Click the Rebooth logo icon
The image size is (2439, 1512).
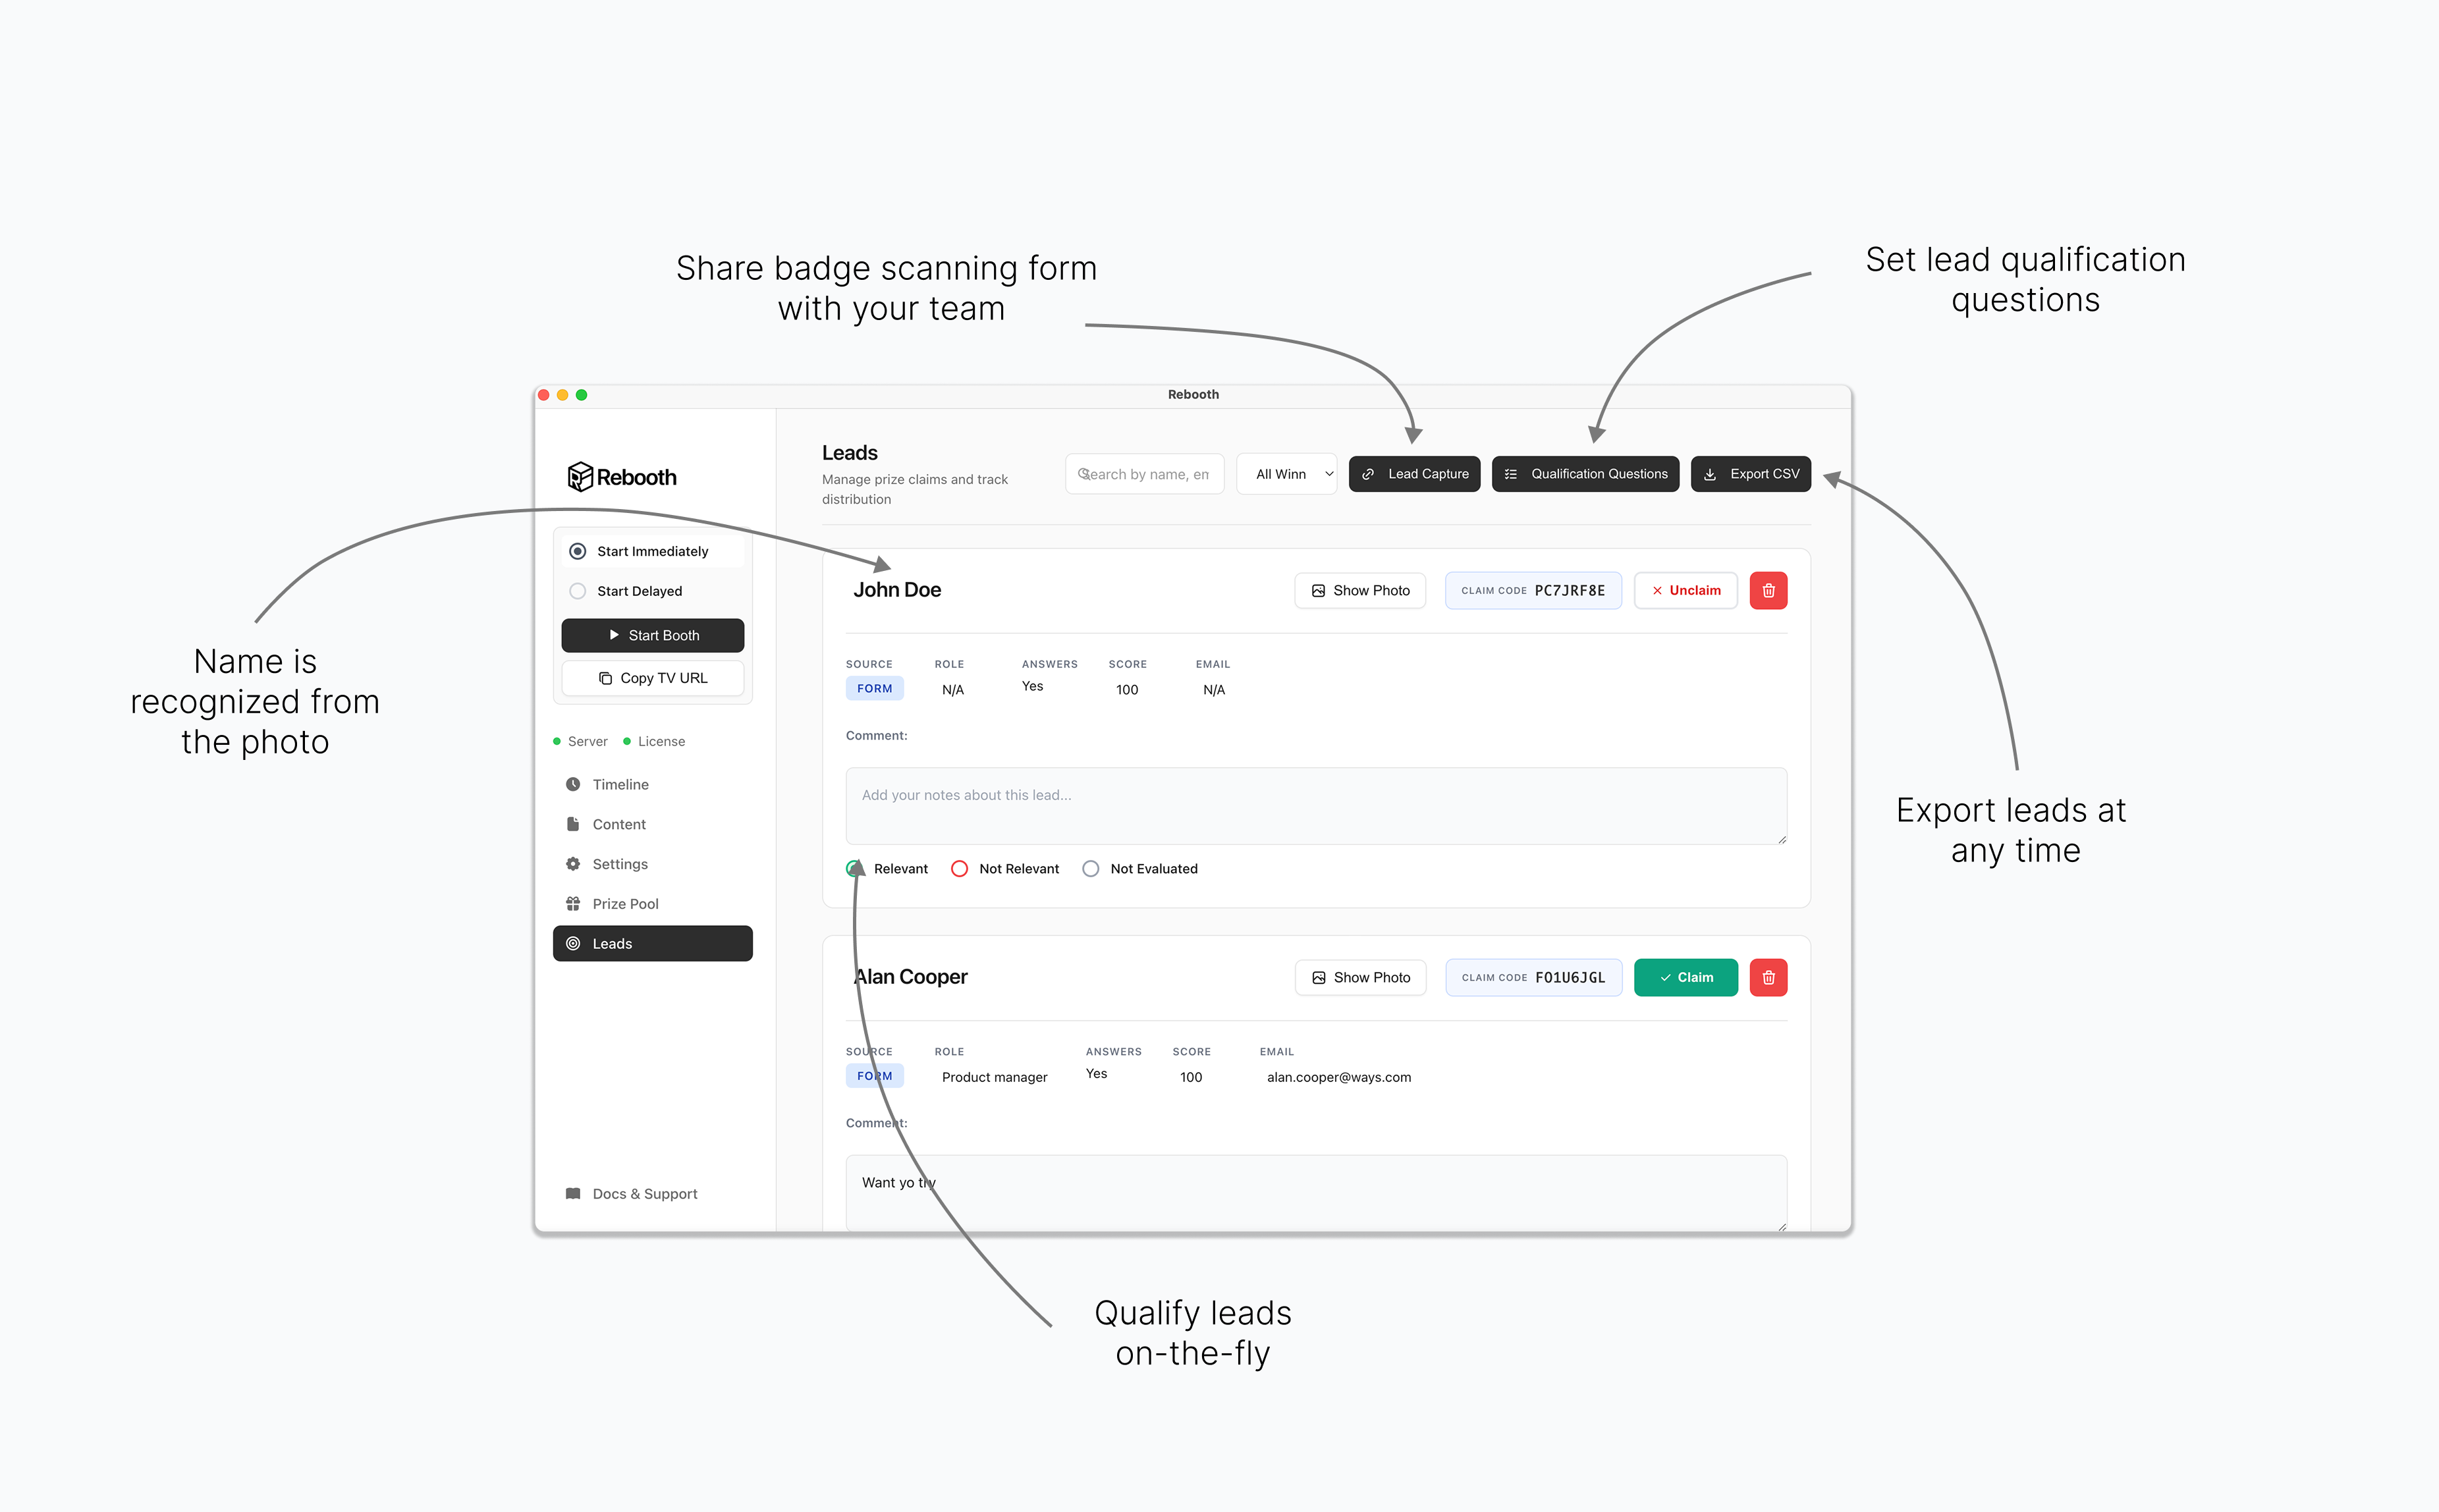(583, 477)
